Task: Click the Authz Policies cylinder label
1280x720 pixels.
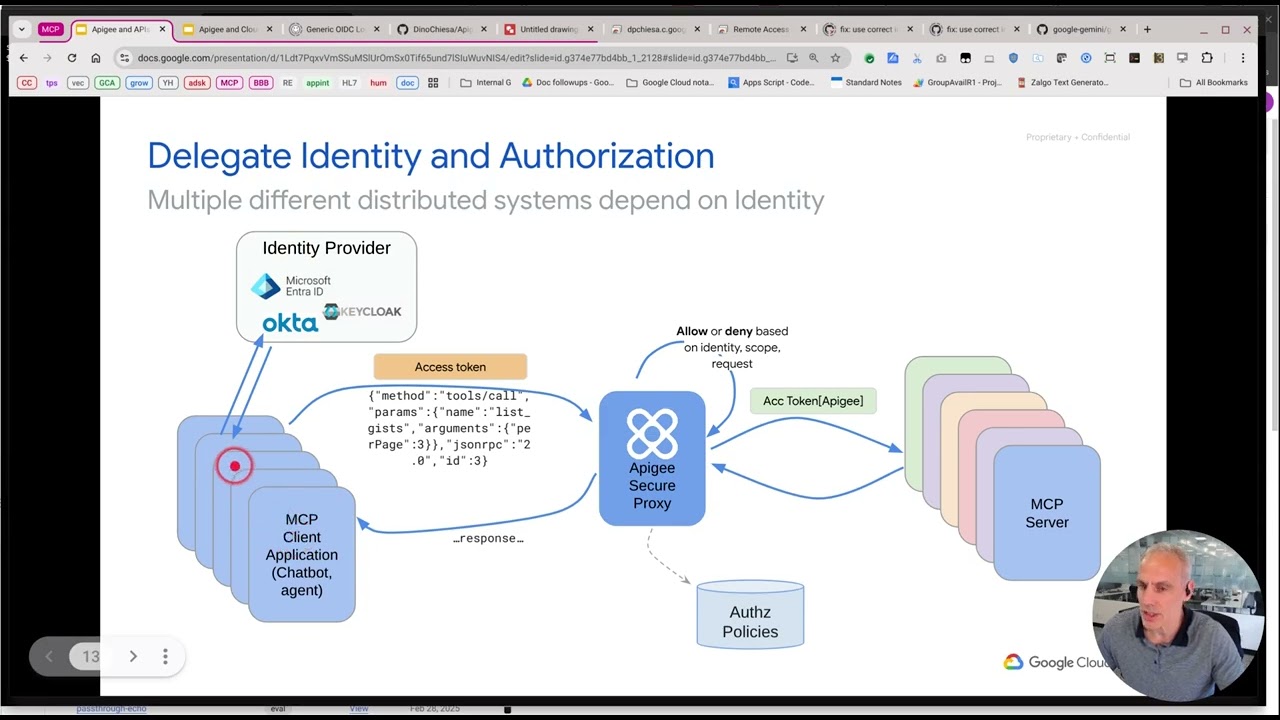Action: tap(750, 621)
